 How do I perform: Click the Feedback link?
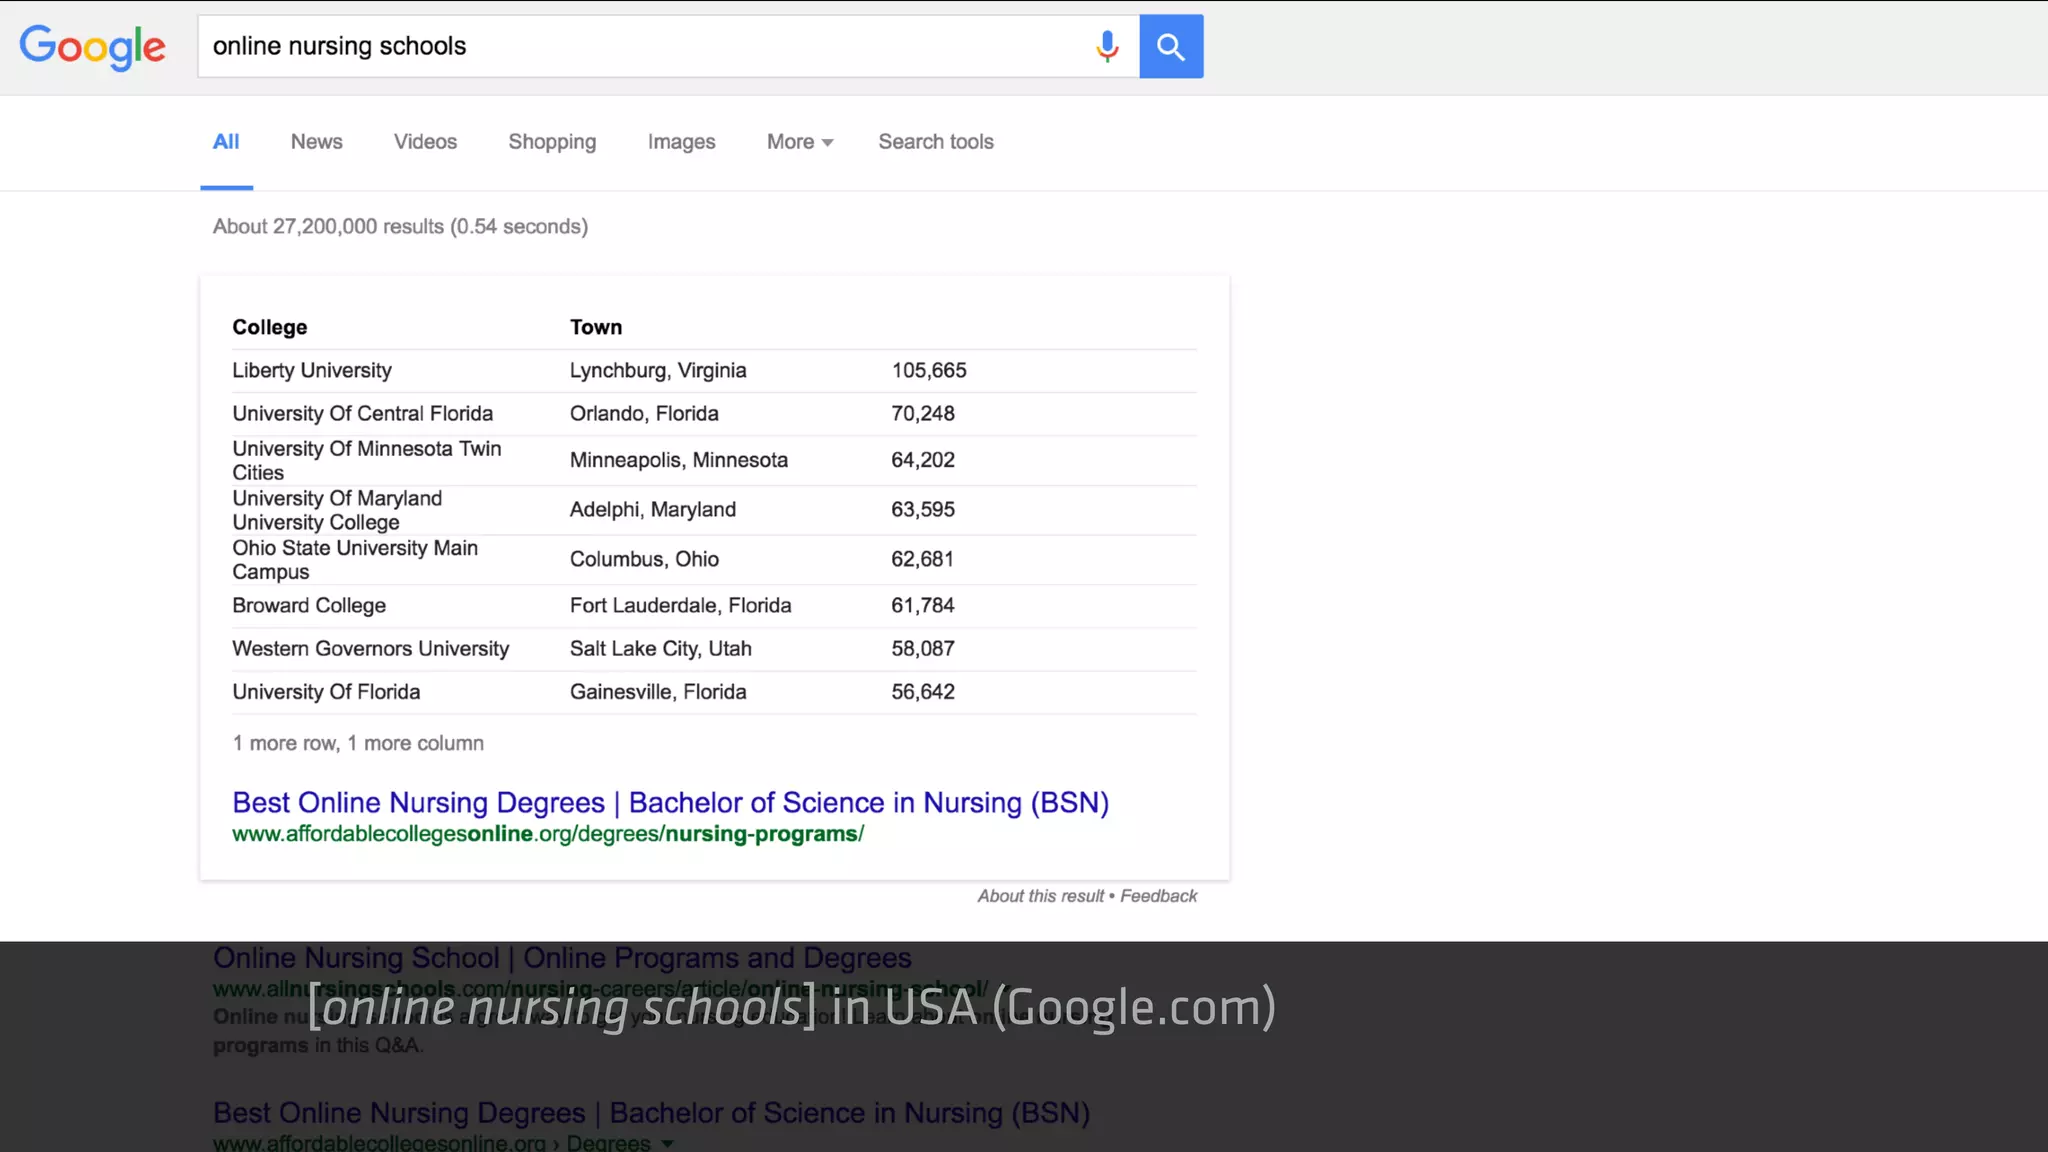point(1158,896)
